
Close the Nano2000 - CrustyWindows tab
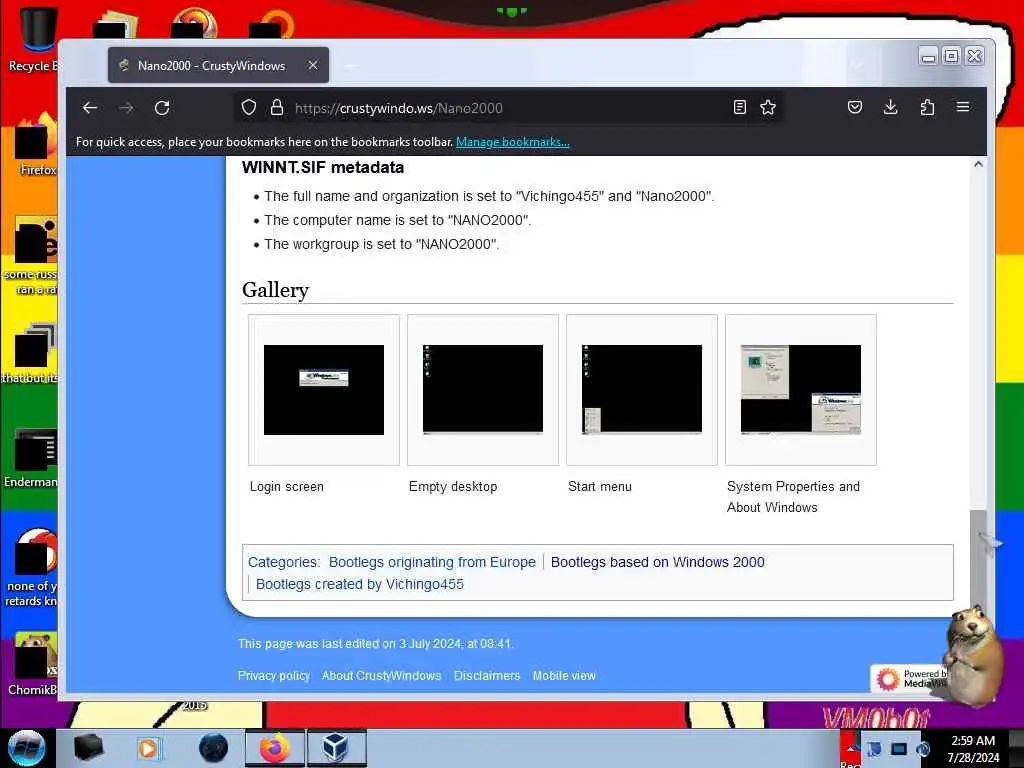tap(313, 65)
